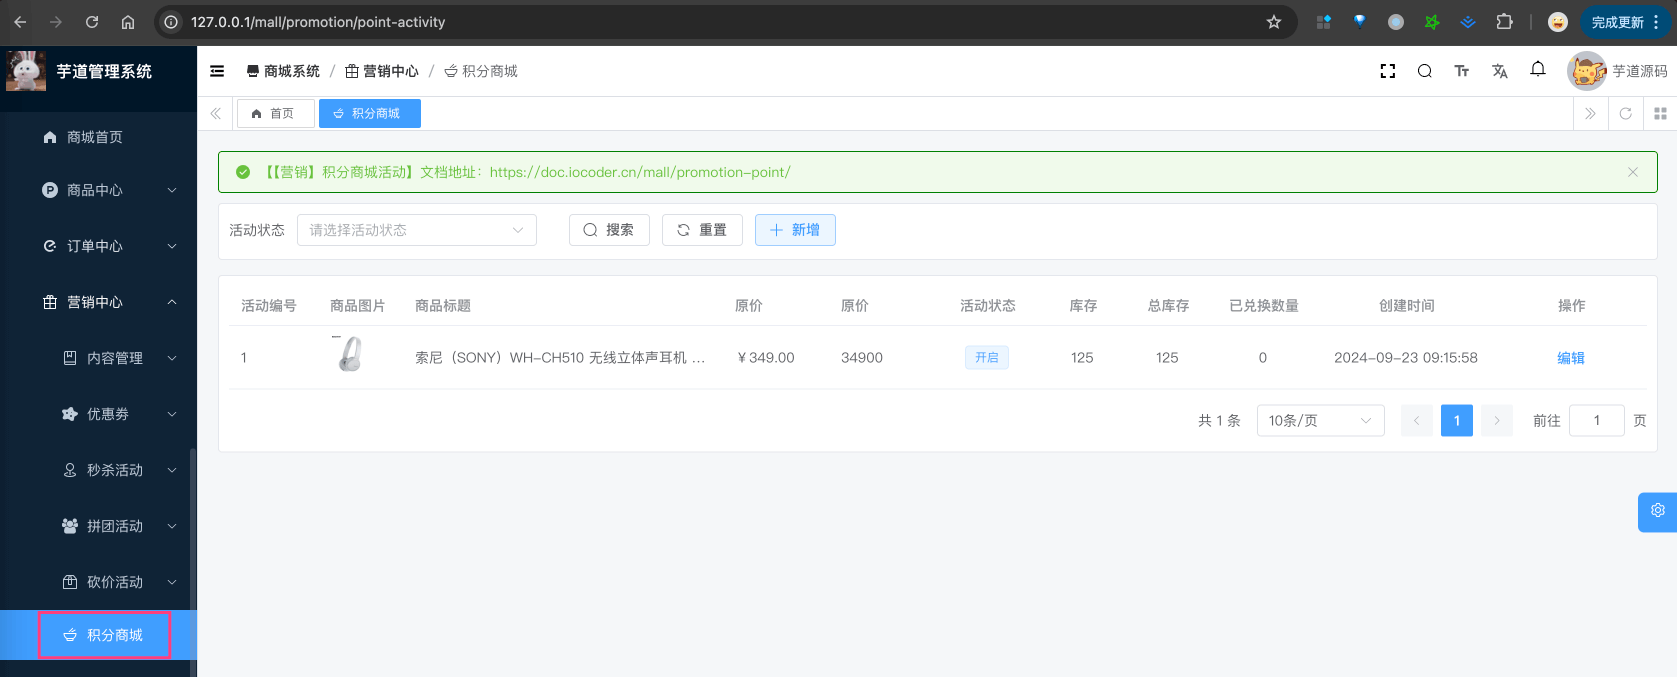Open the 活动状态 select dropdown
1677x677 pixels.
[416, 230]
